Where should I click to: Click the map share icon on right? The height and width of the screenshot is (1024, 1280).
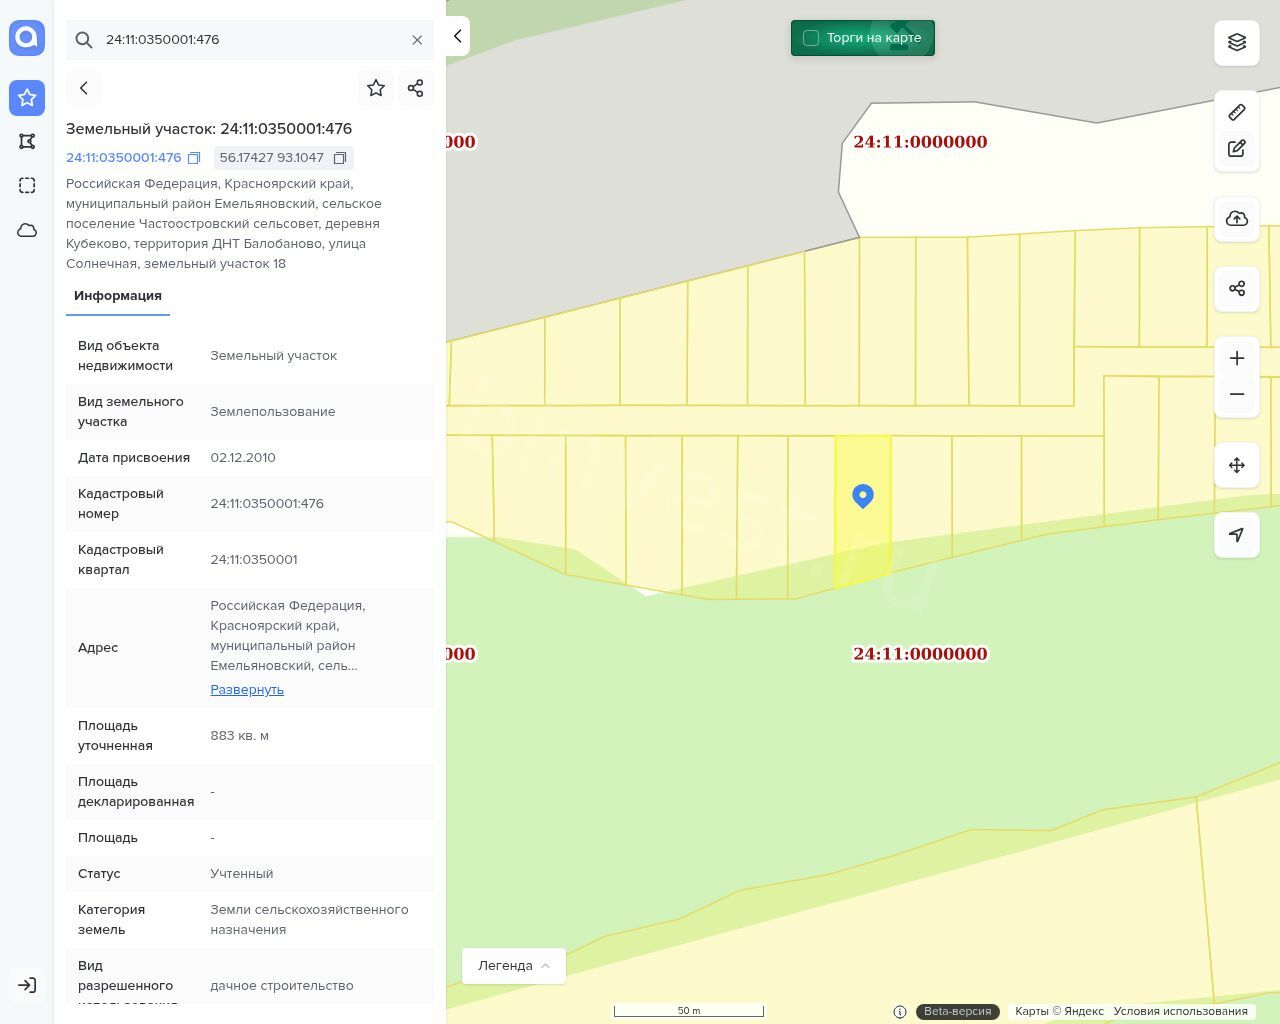[1237, 289]
